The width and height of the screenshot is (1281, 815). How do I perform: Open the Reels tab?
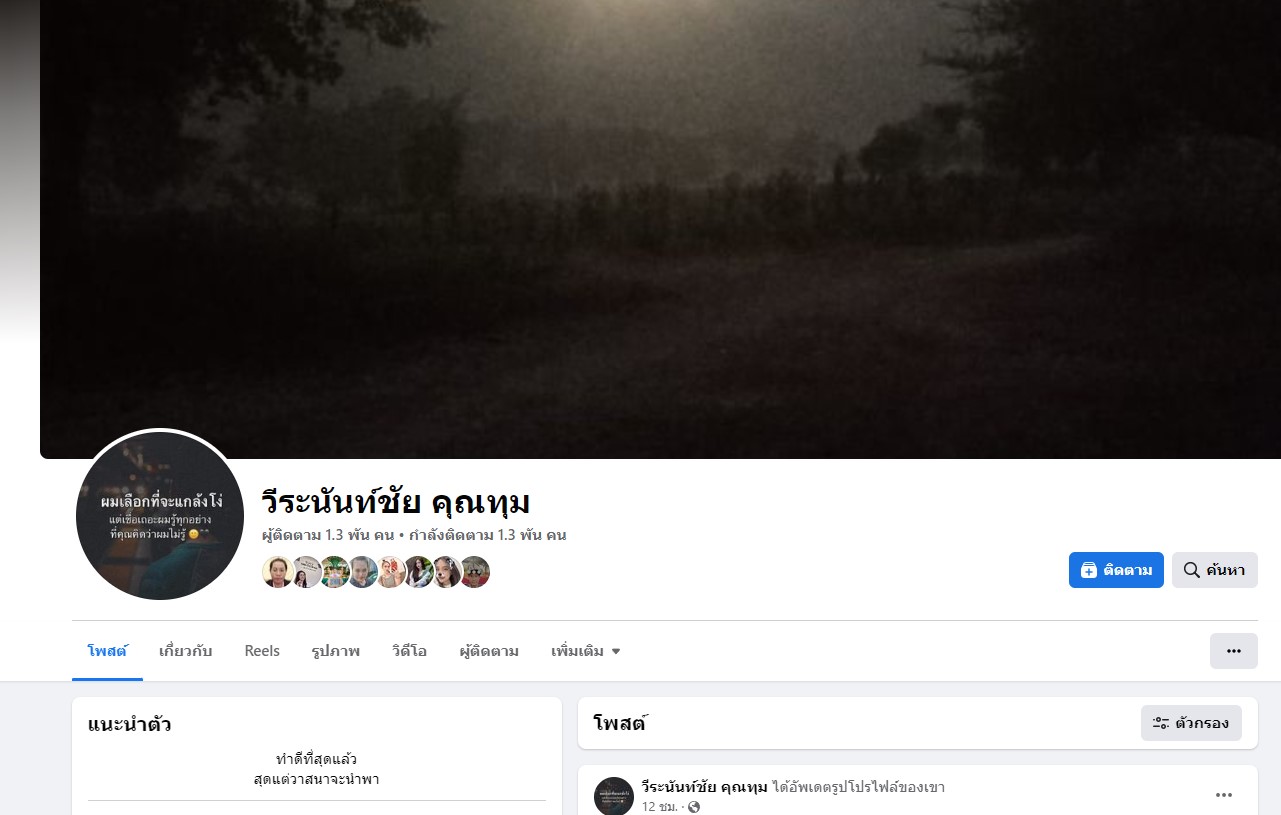point(262,651)
